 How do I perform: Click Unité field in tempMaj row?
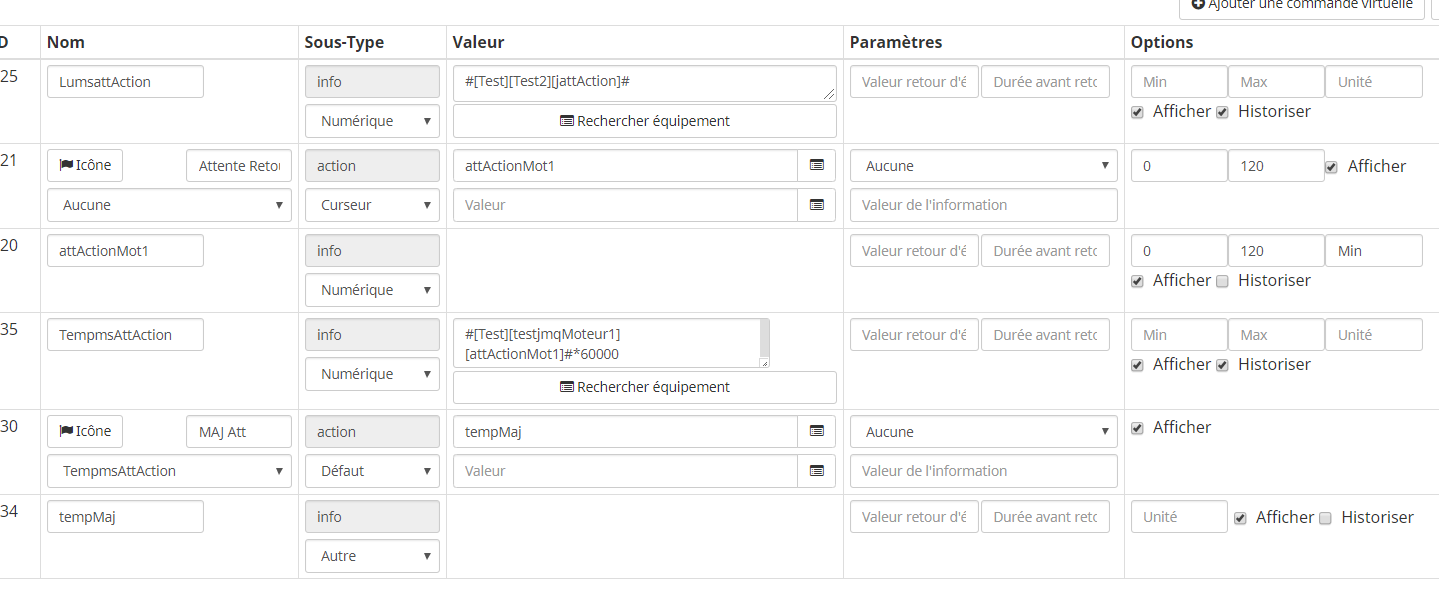pos(1178,517)
